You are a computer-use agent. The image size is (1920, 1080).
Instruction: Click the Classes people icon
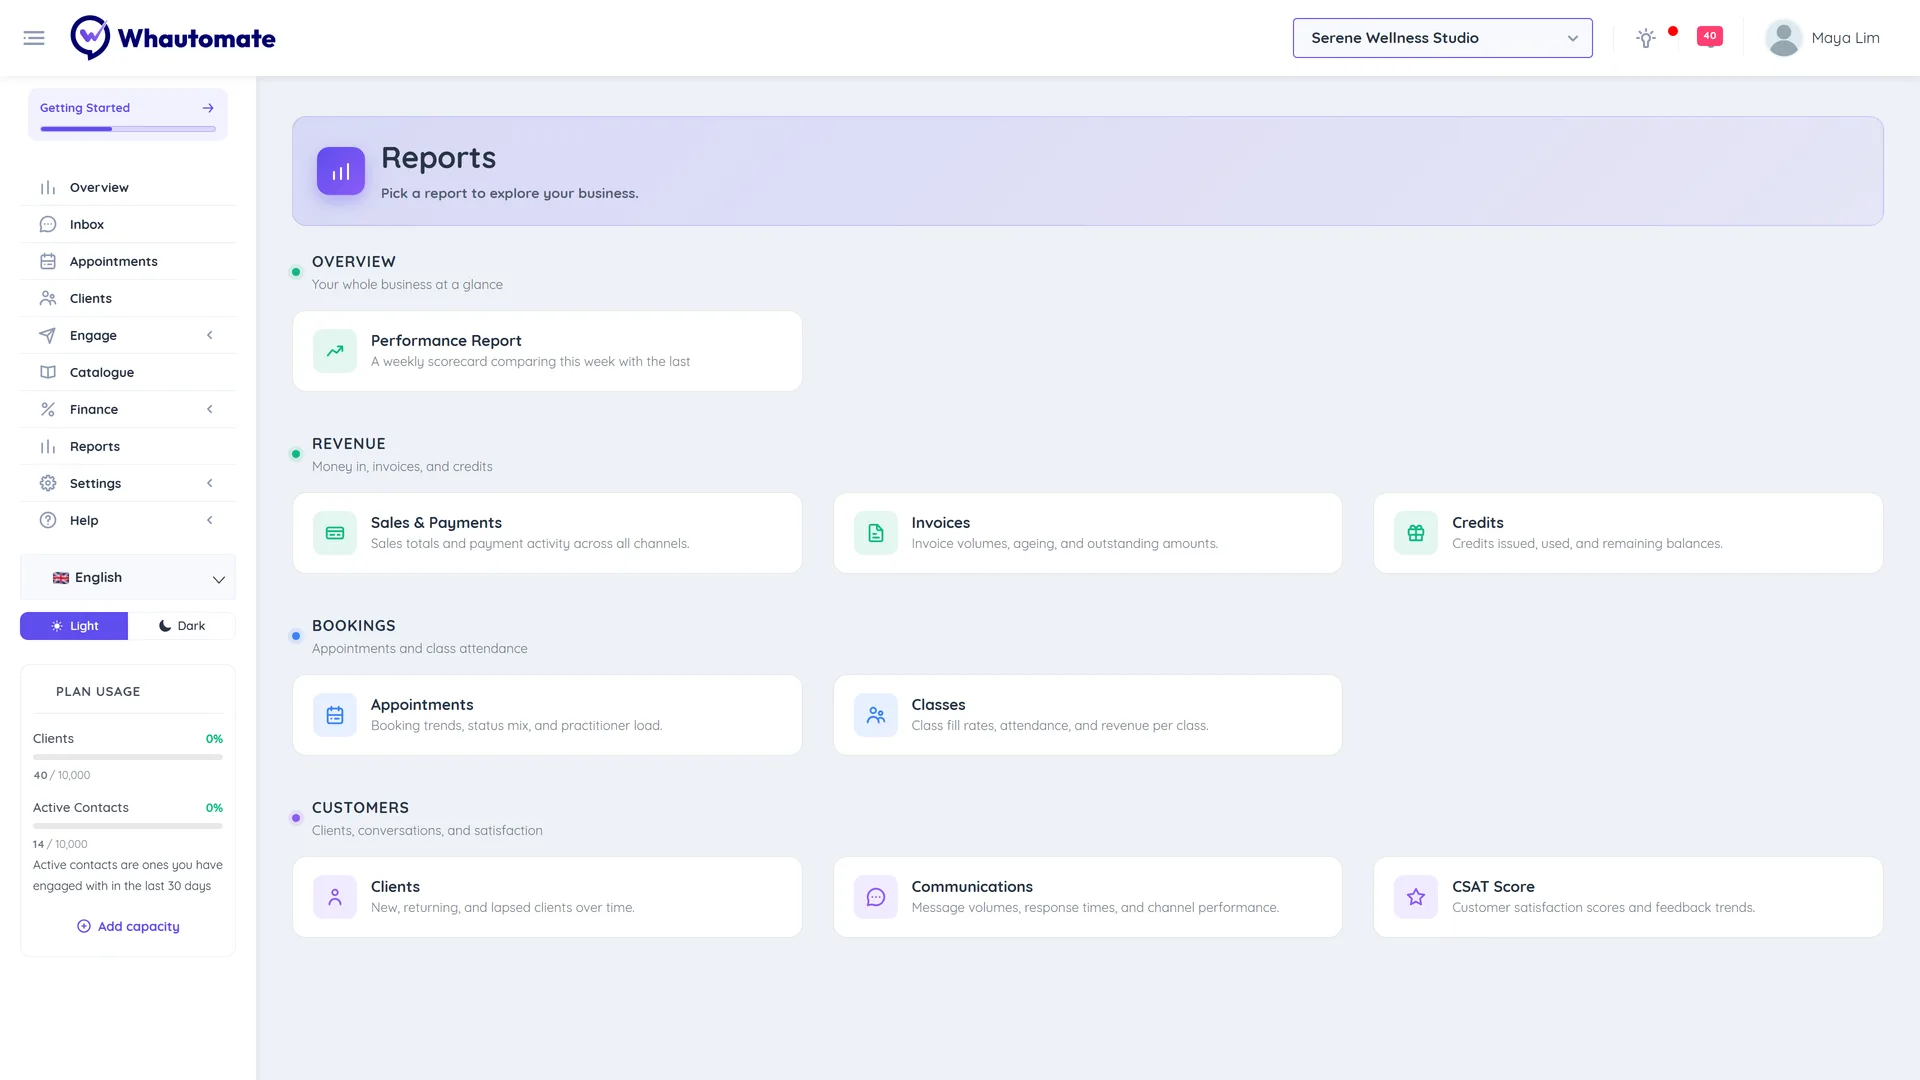tap(876, 715)
